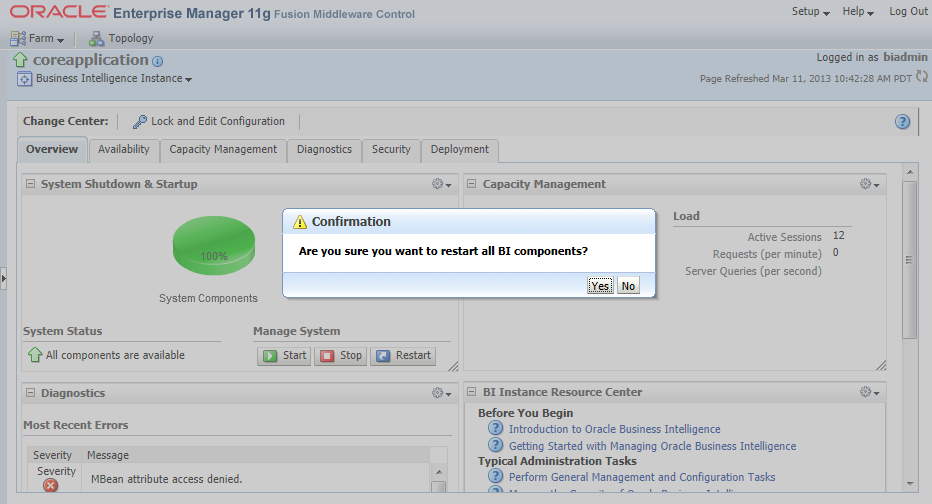Open Capacity Management panel gear options
The height and width of the screenshot is (504, 932).
tap(870, 184)
